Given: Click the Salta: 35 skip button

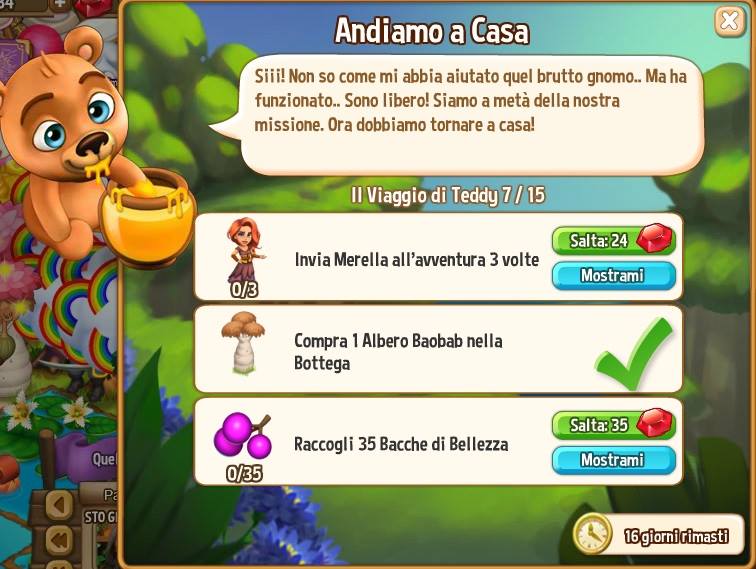Looking at the screenshot, I should [613, 425].
